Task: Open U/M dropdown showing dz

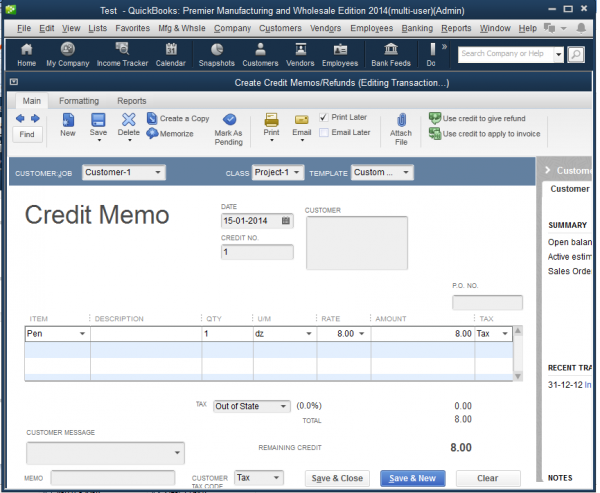Action: pyautogui.click(x=309, y=334)
